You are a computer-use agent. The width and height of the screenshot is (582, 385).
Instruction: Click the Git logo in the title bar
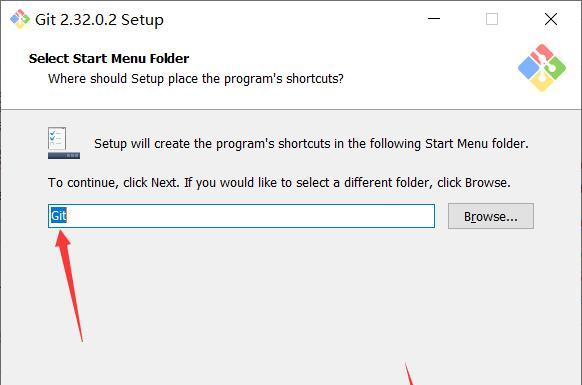point(20,19)
